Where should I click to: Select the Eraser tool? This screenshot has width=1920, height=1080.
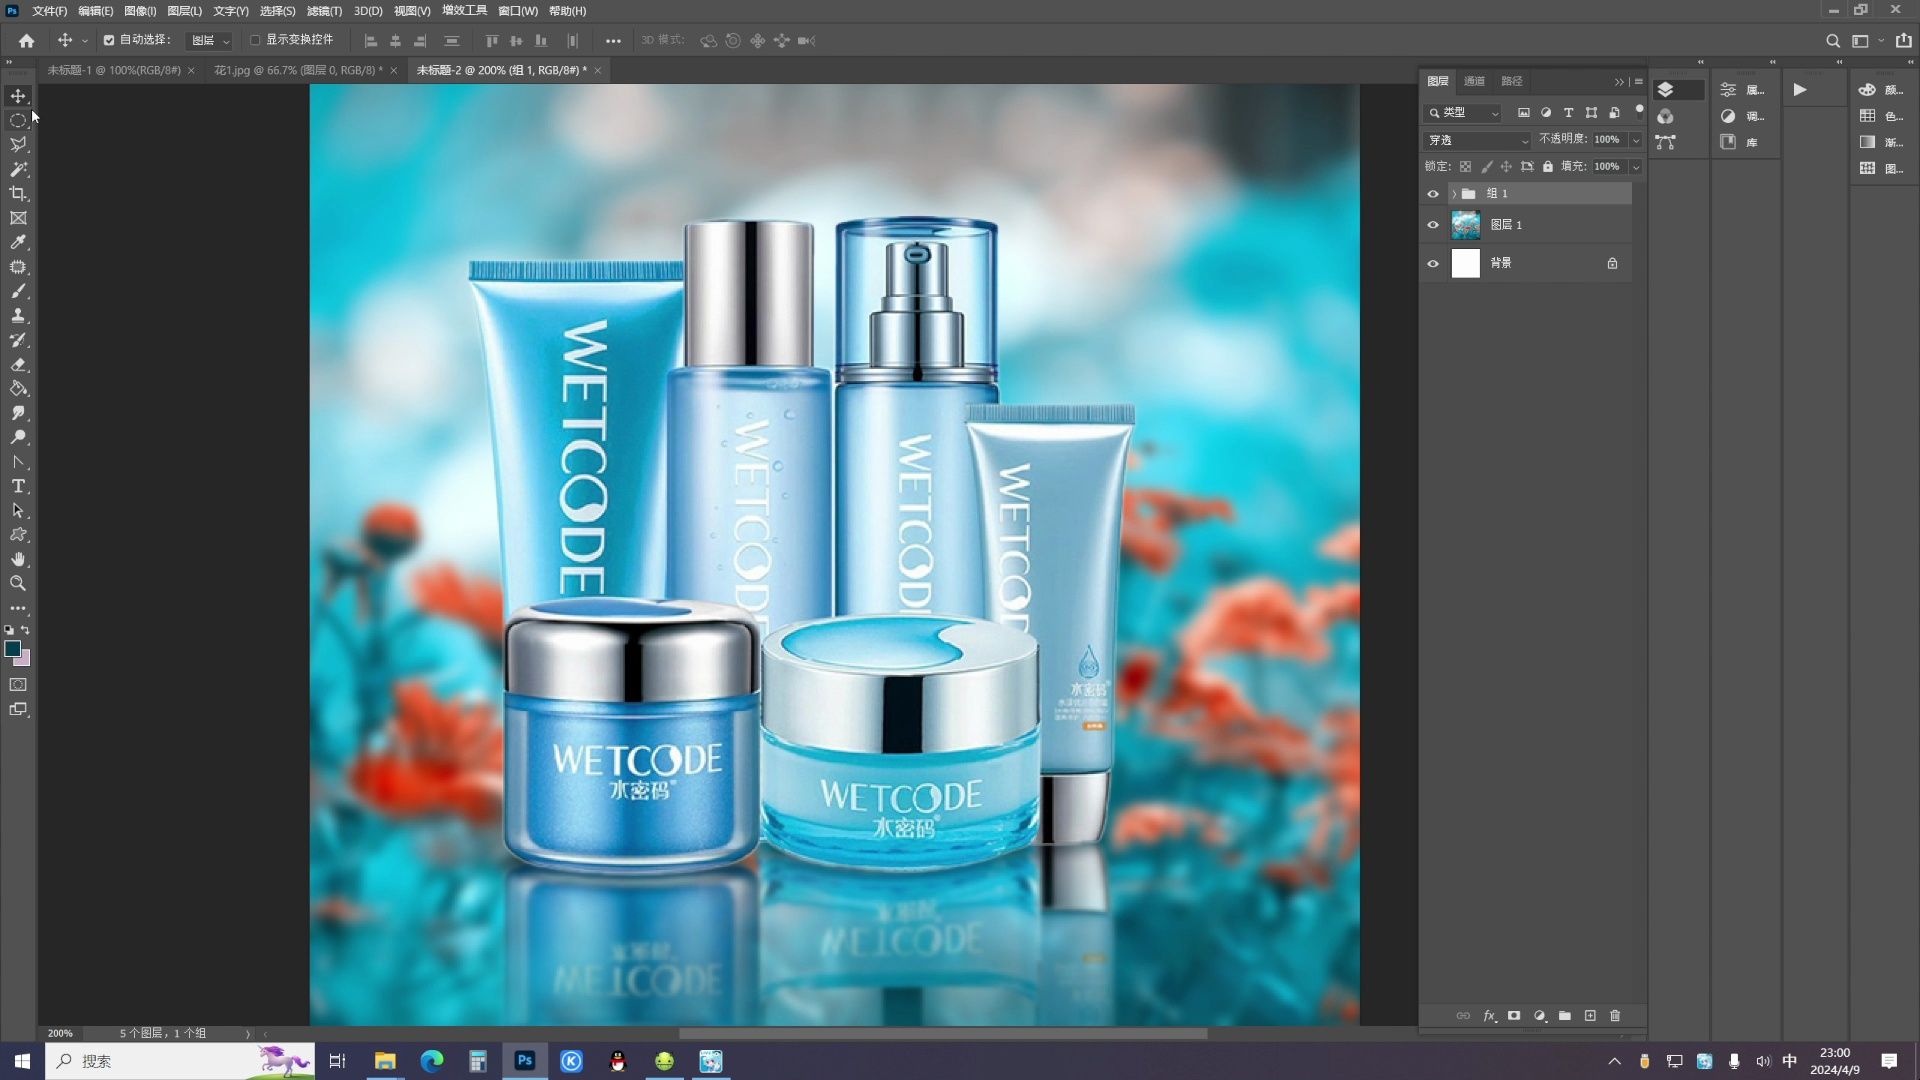click(18, 365)
